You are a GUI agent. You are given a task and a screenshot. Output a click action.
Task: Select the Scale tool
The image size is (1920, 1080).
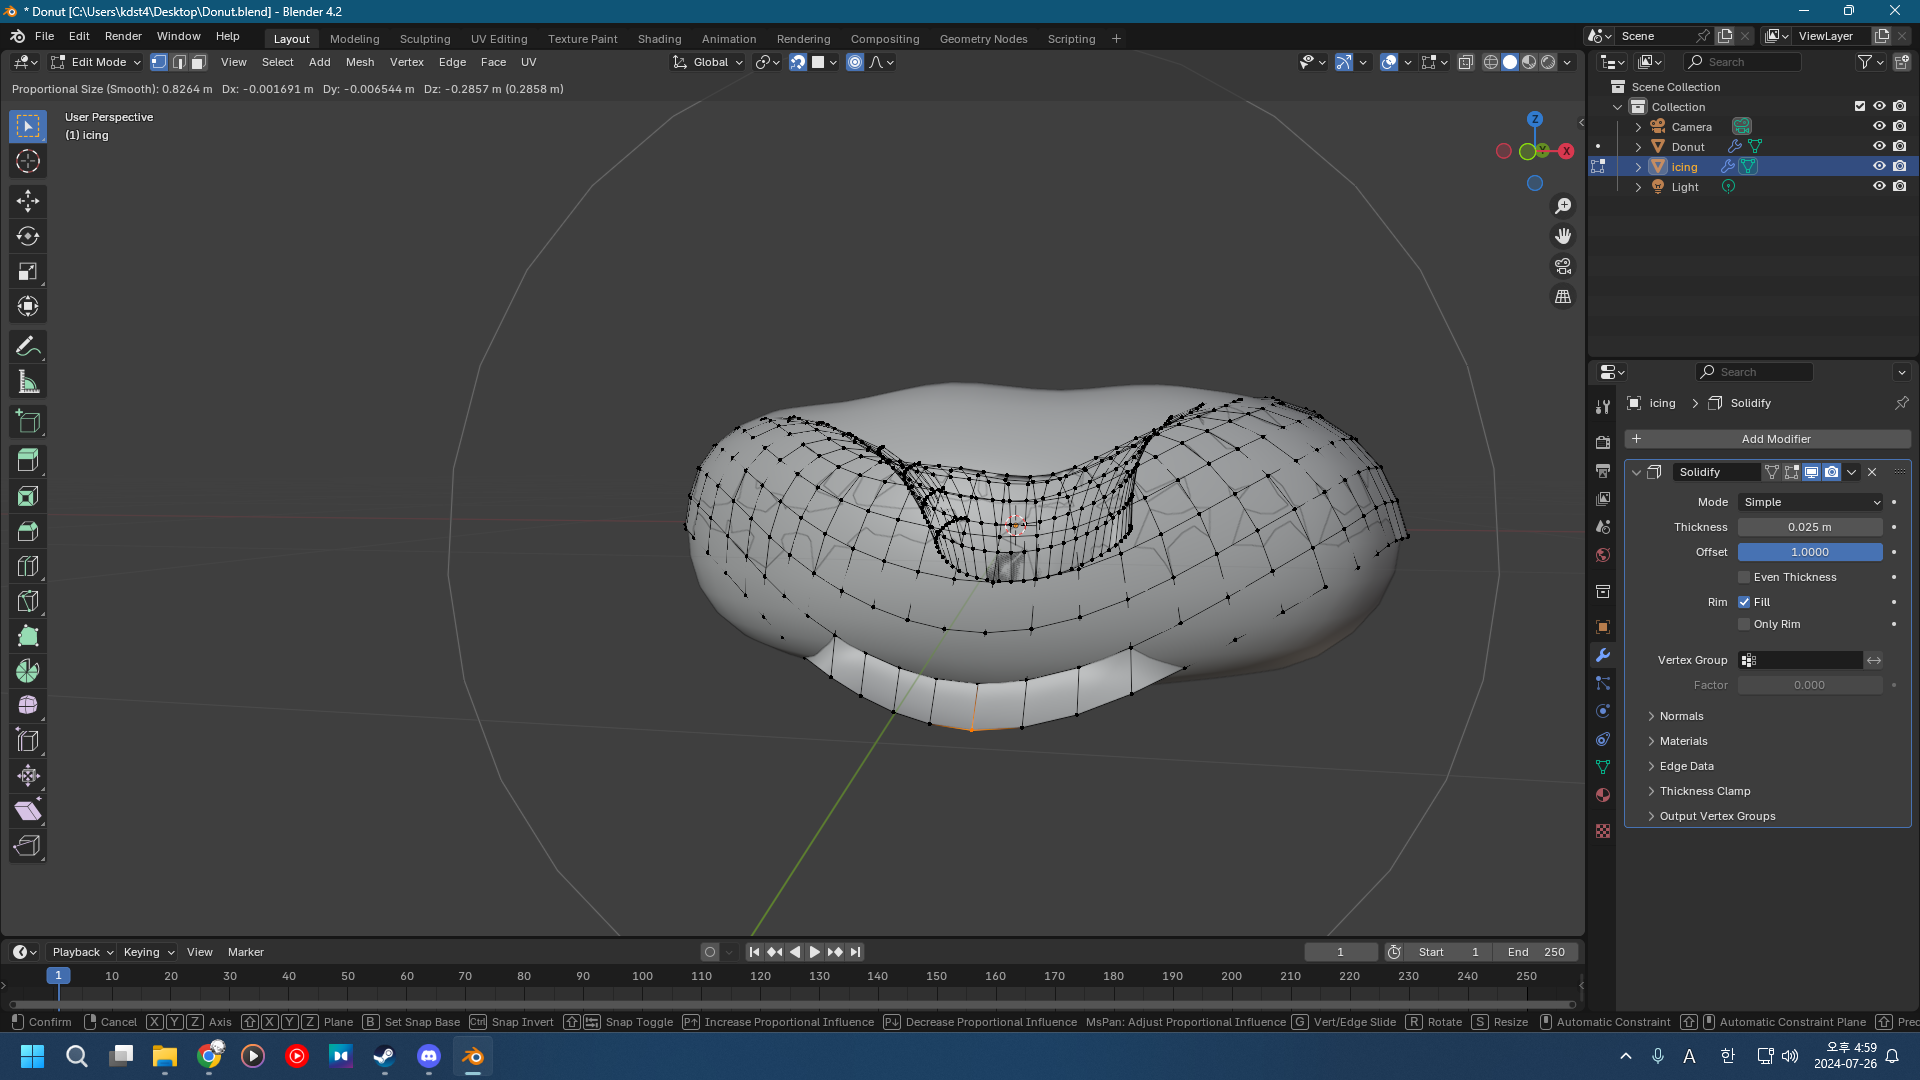(27, 271)
